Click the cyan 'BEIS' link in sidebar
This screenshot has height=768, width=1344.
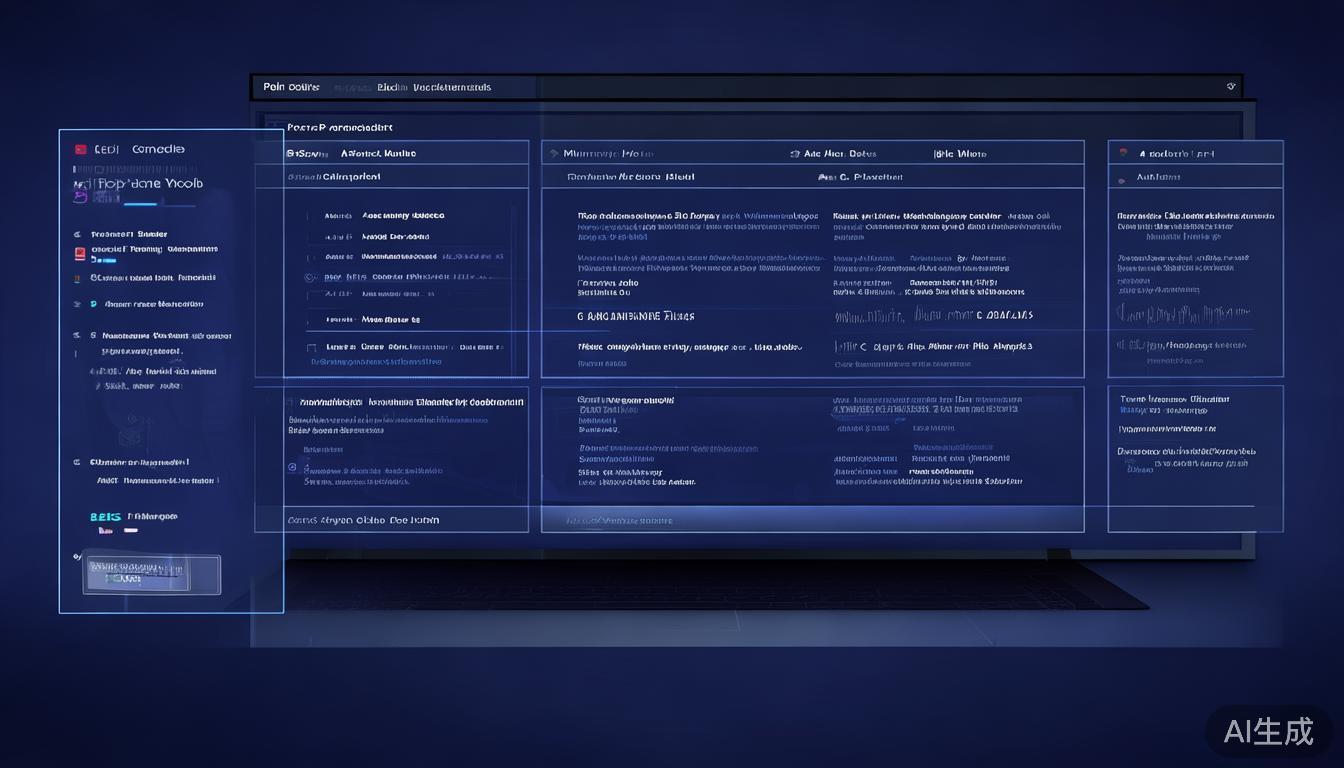pos(105,517)
